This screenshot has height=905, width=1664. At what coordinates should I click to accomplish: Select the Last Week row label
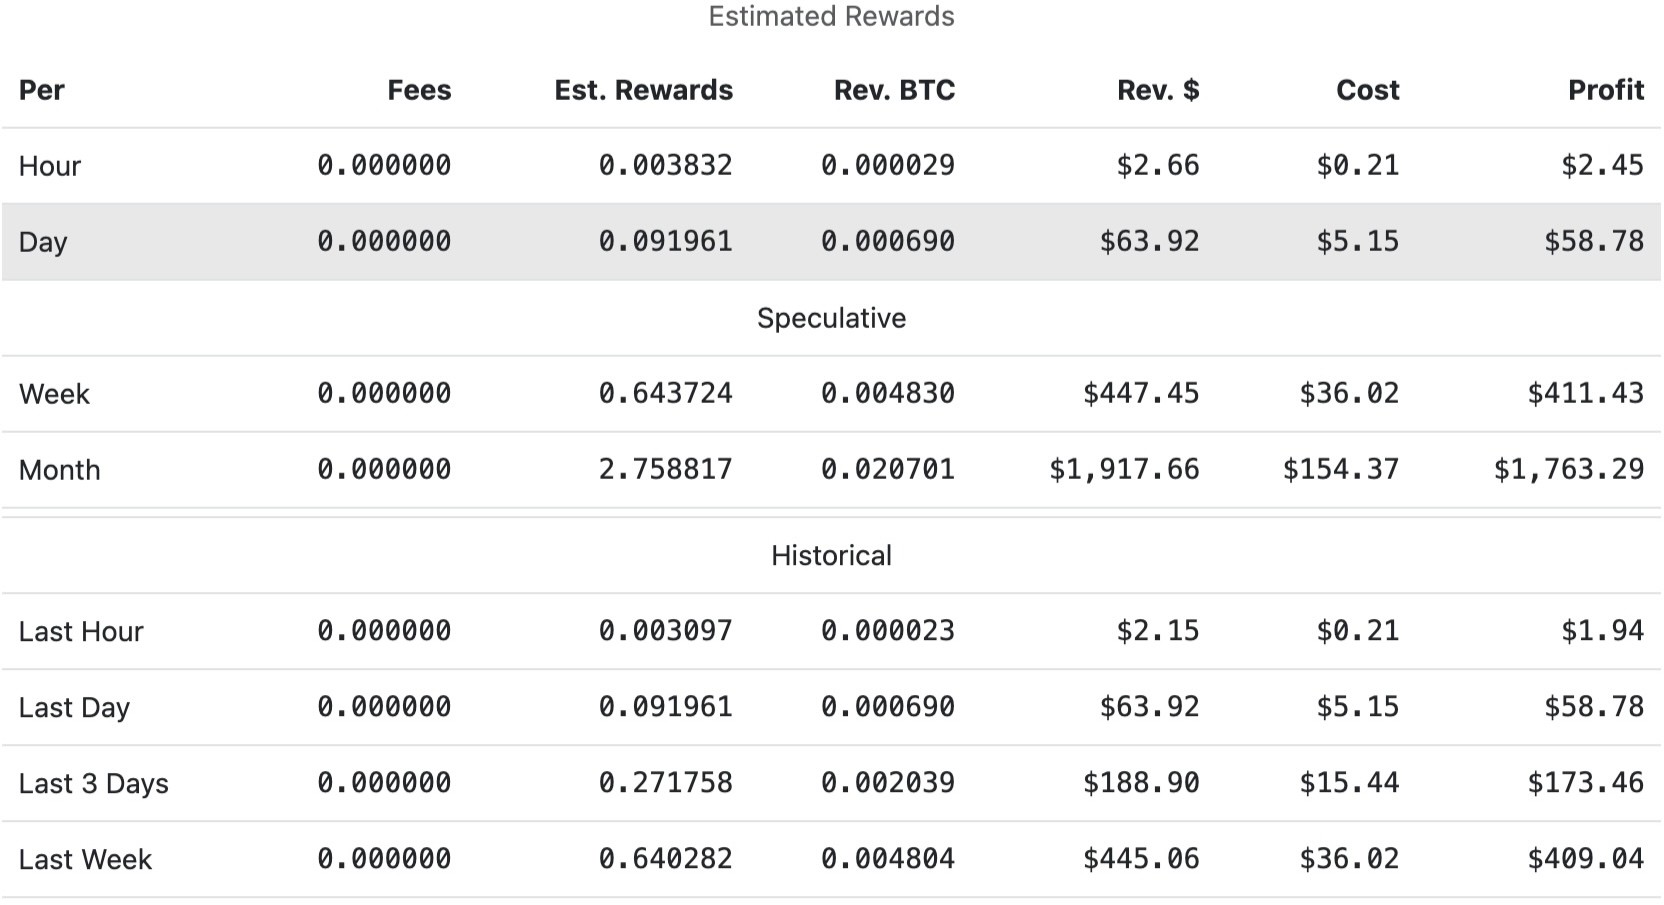(85, 860)
